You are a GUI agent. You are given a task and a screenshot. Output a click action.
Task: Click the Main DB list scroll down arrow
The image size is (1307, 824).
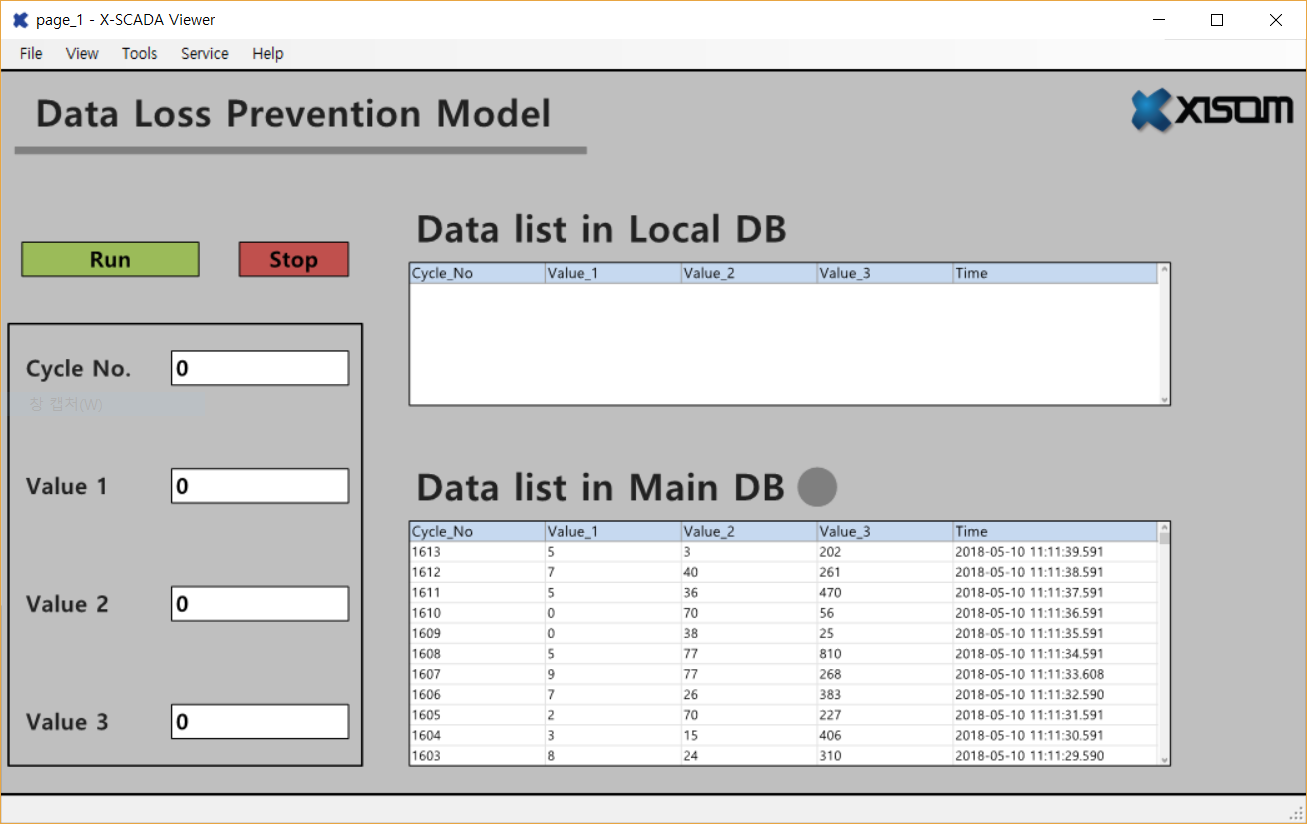pos(1164,759)
